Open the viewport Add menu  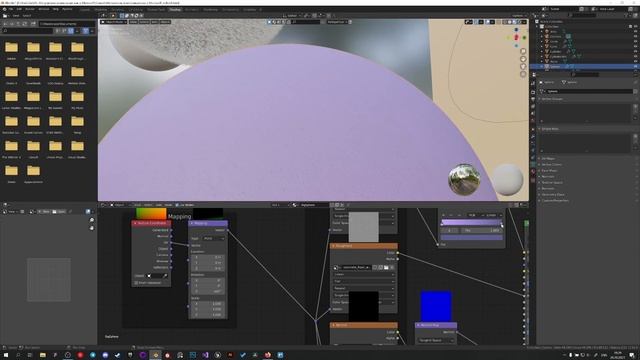pyautogui.click(x=154, y=22)
